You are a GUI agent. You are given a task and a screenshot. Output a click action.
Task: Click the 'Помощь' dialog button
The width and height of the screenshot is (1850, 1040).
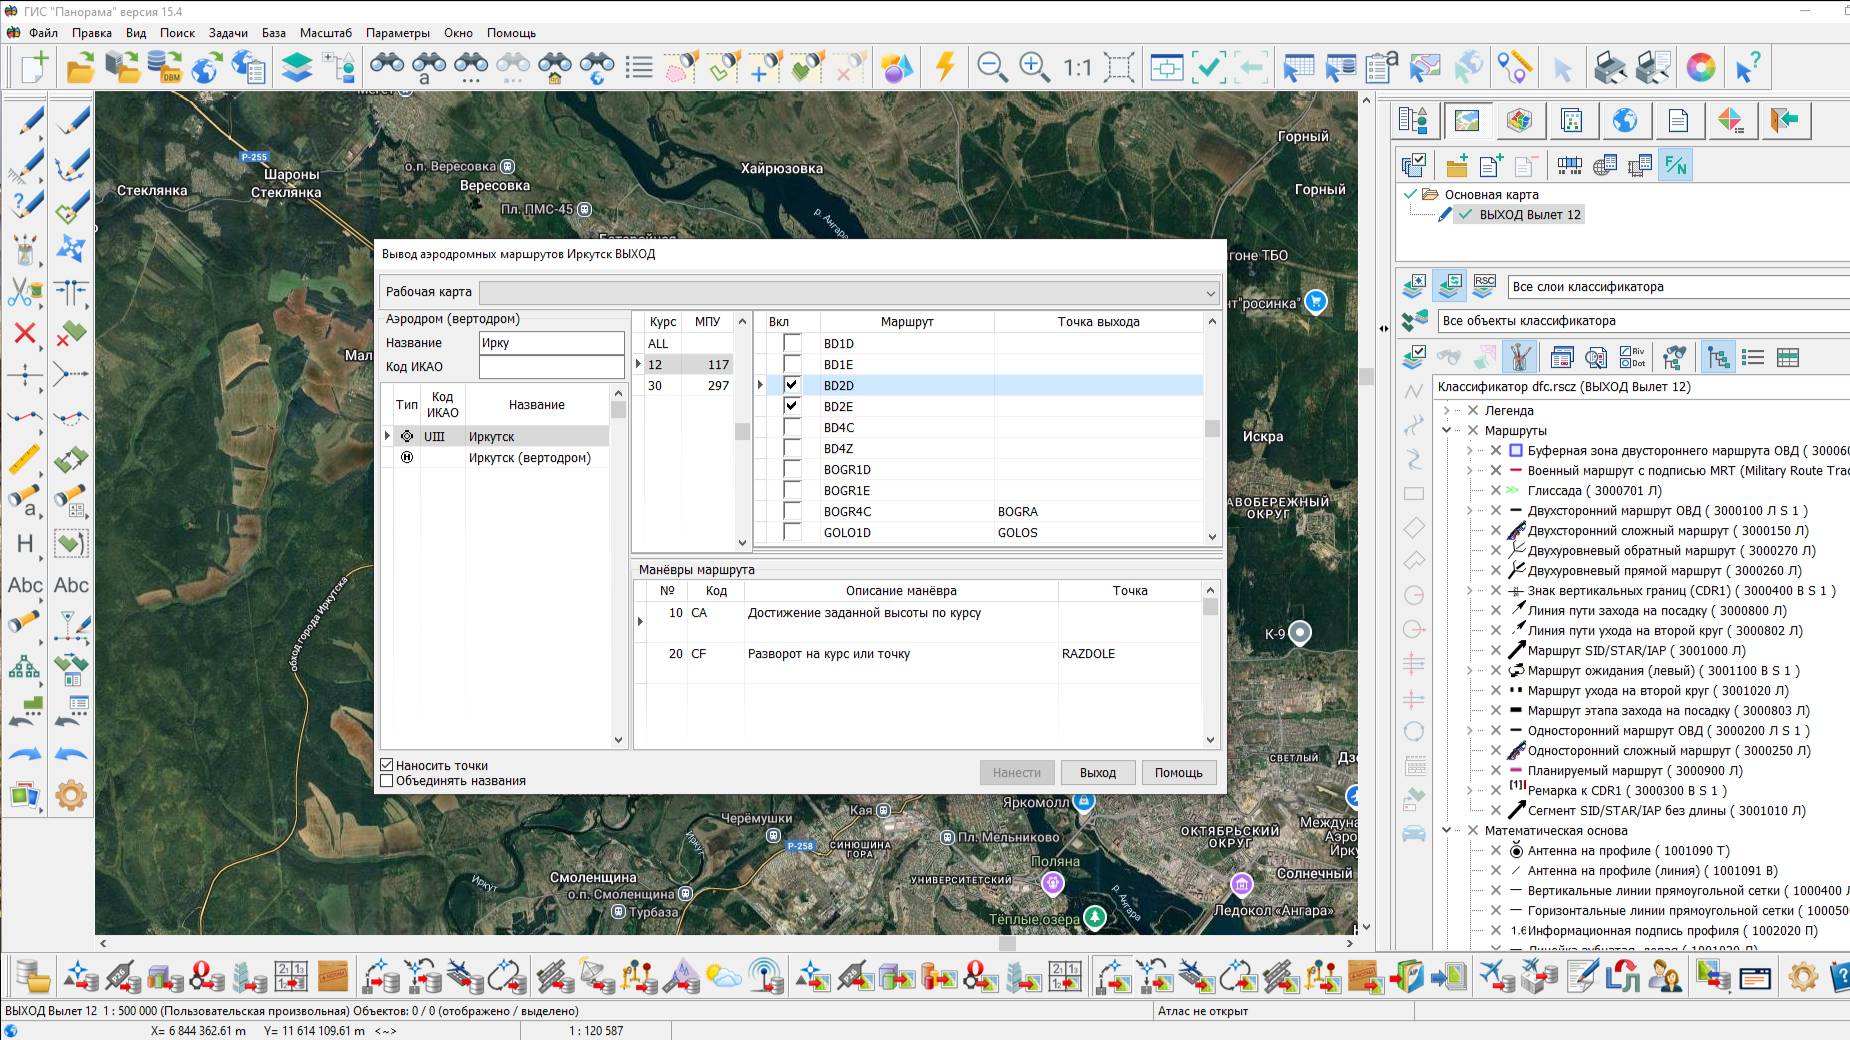click(1178, 773)
